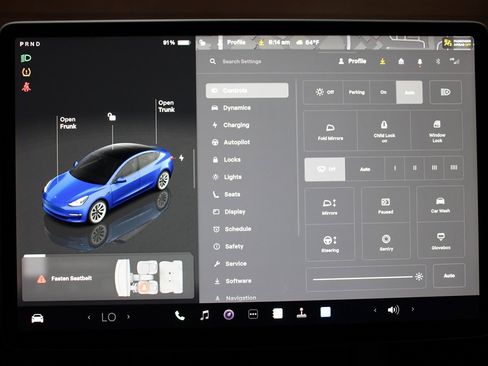Decrease temperature with left arrow beside LO
The image size is (488, 366).
(89, 317)
